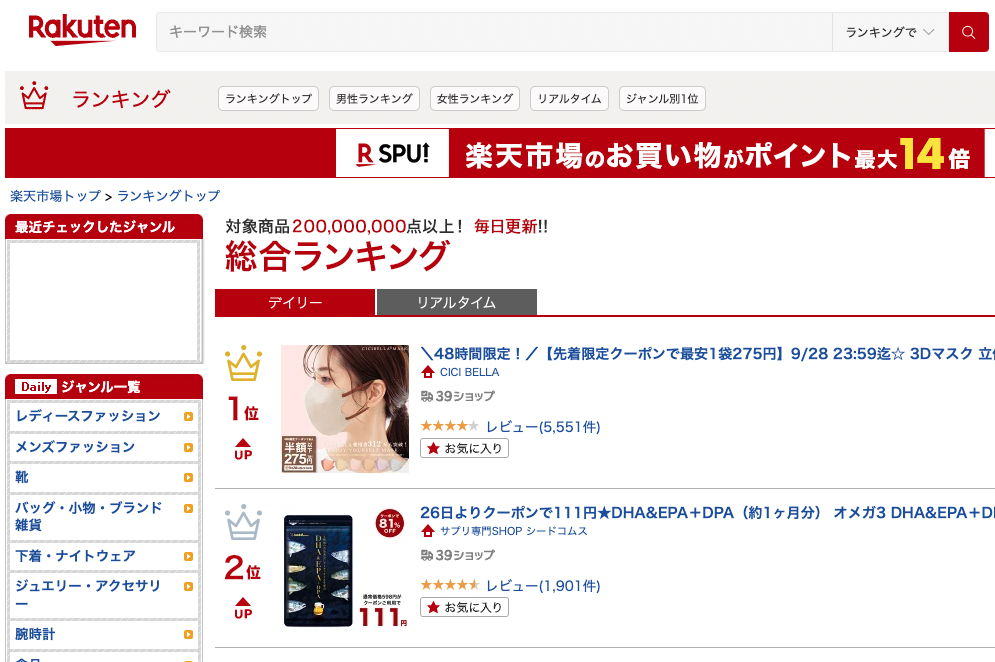Image resolution: width=995 pixels, height=662 pixels.
Task: Open the バッグ・小物・ブランド雑貨 genre
Action: coord(89,516)
